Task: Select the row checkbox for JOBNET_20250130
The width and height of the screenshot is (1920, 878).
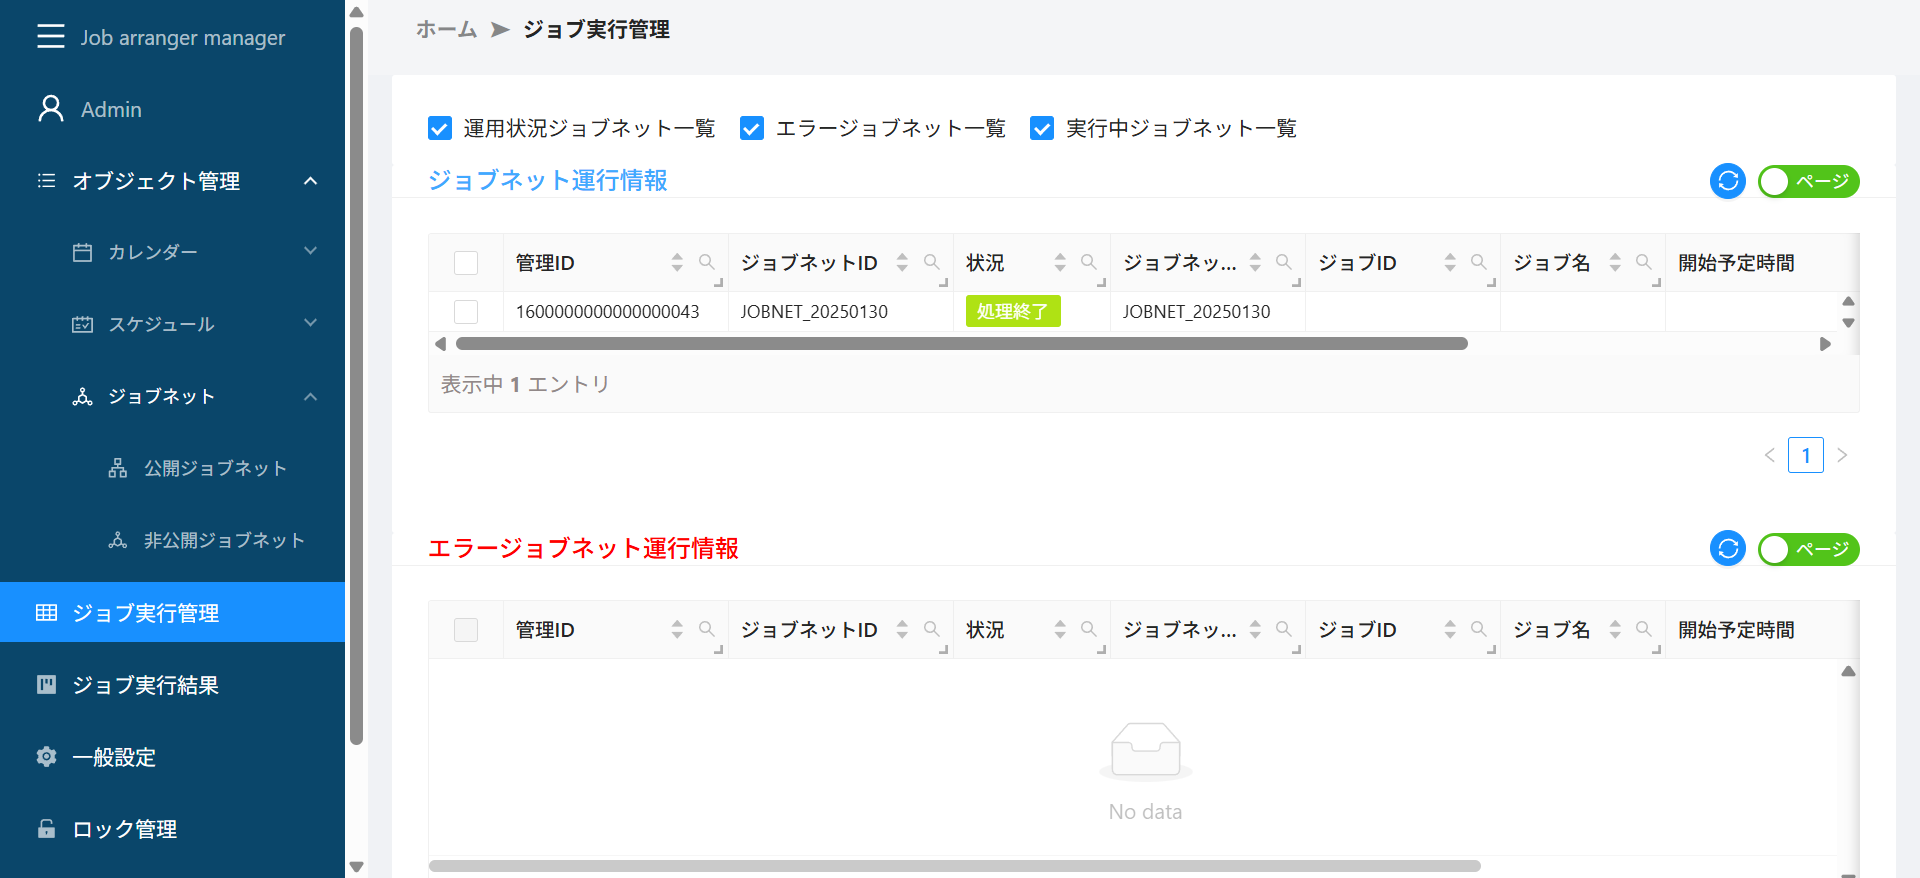Action: (x=466, y=312)
